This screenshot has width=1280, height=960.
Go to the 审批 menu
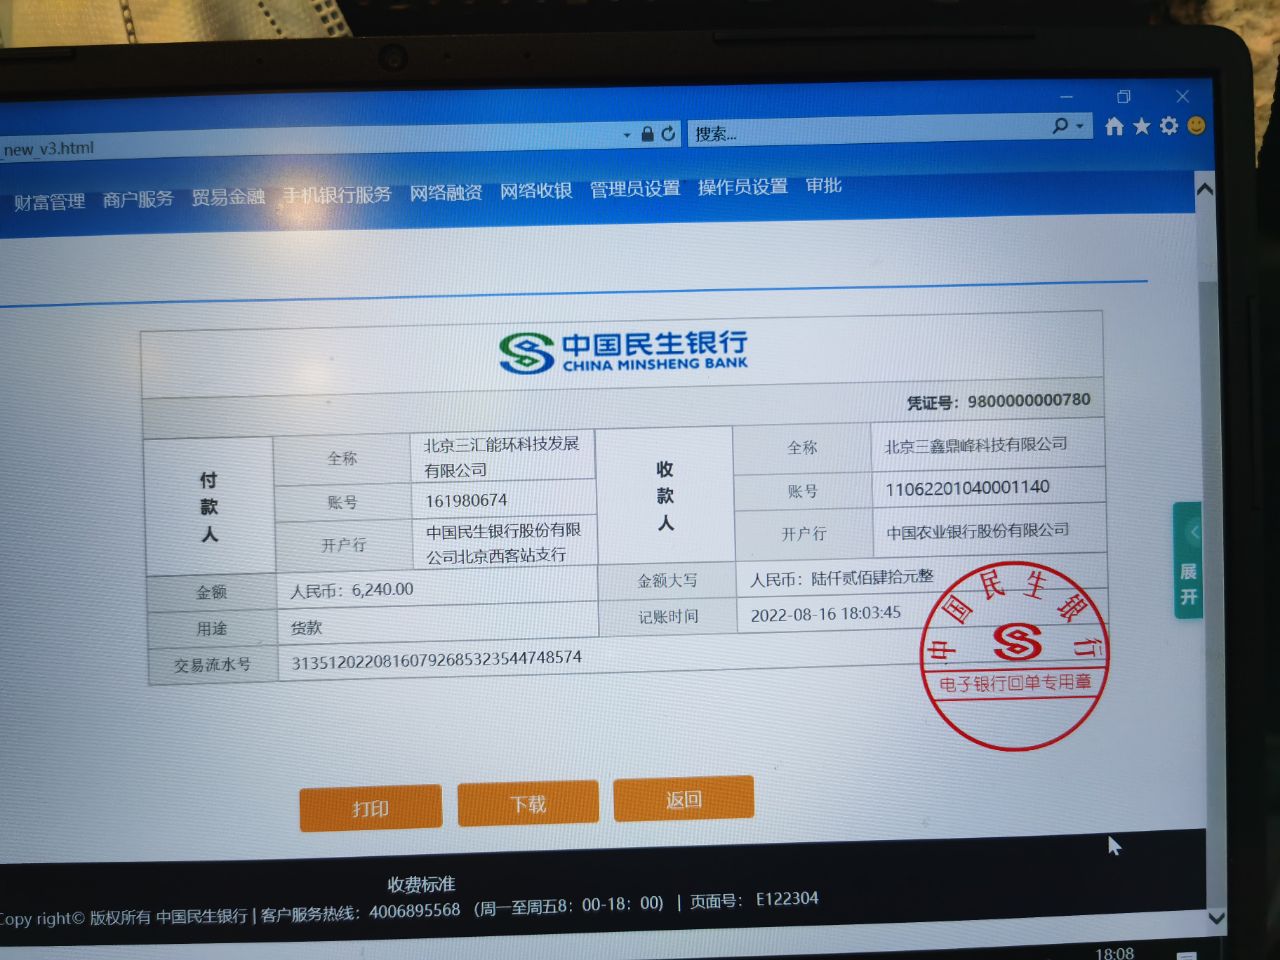click(823, 186)
